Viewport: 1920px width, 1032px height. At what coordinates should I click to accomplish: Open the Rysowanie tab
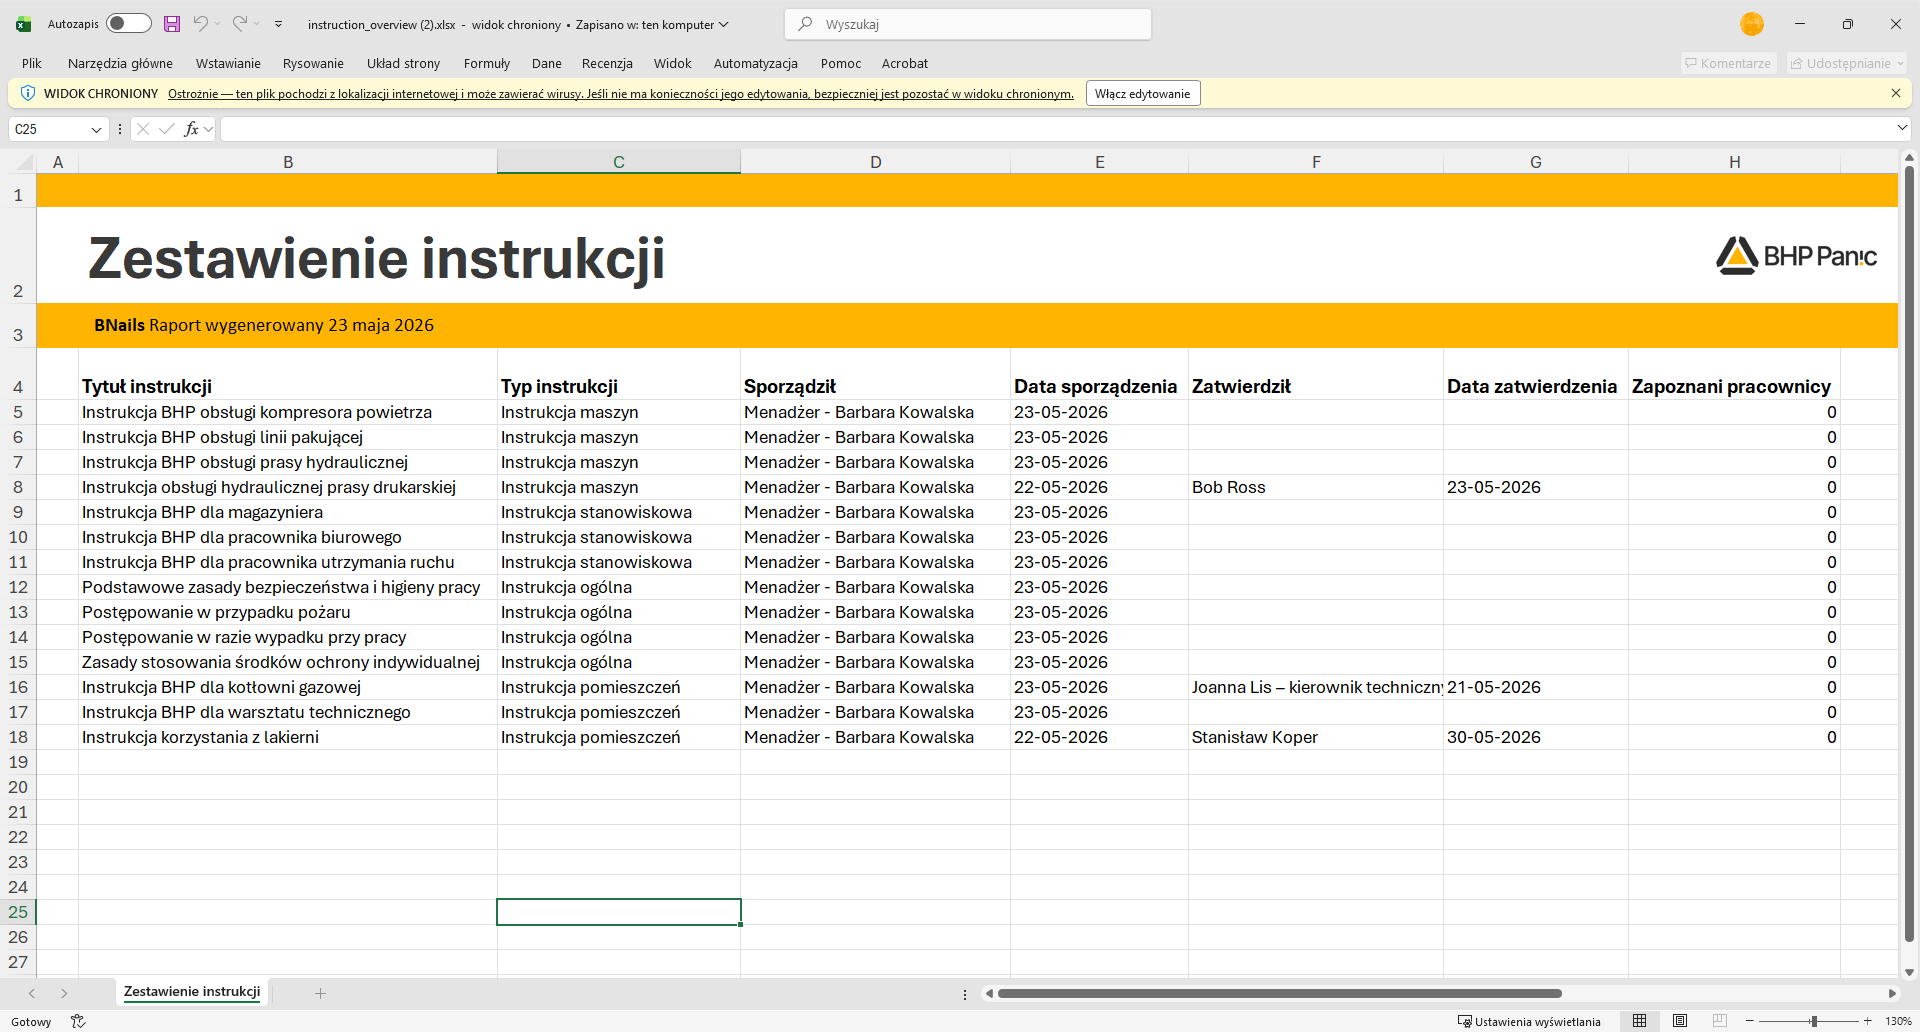(x=313, y=63)
